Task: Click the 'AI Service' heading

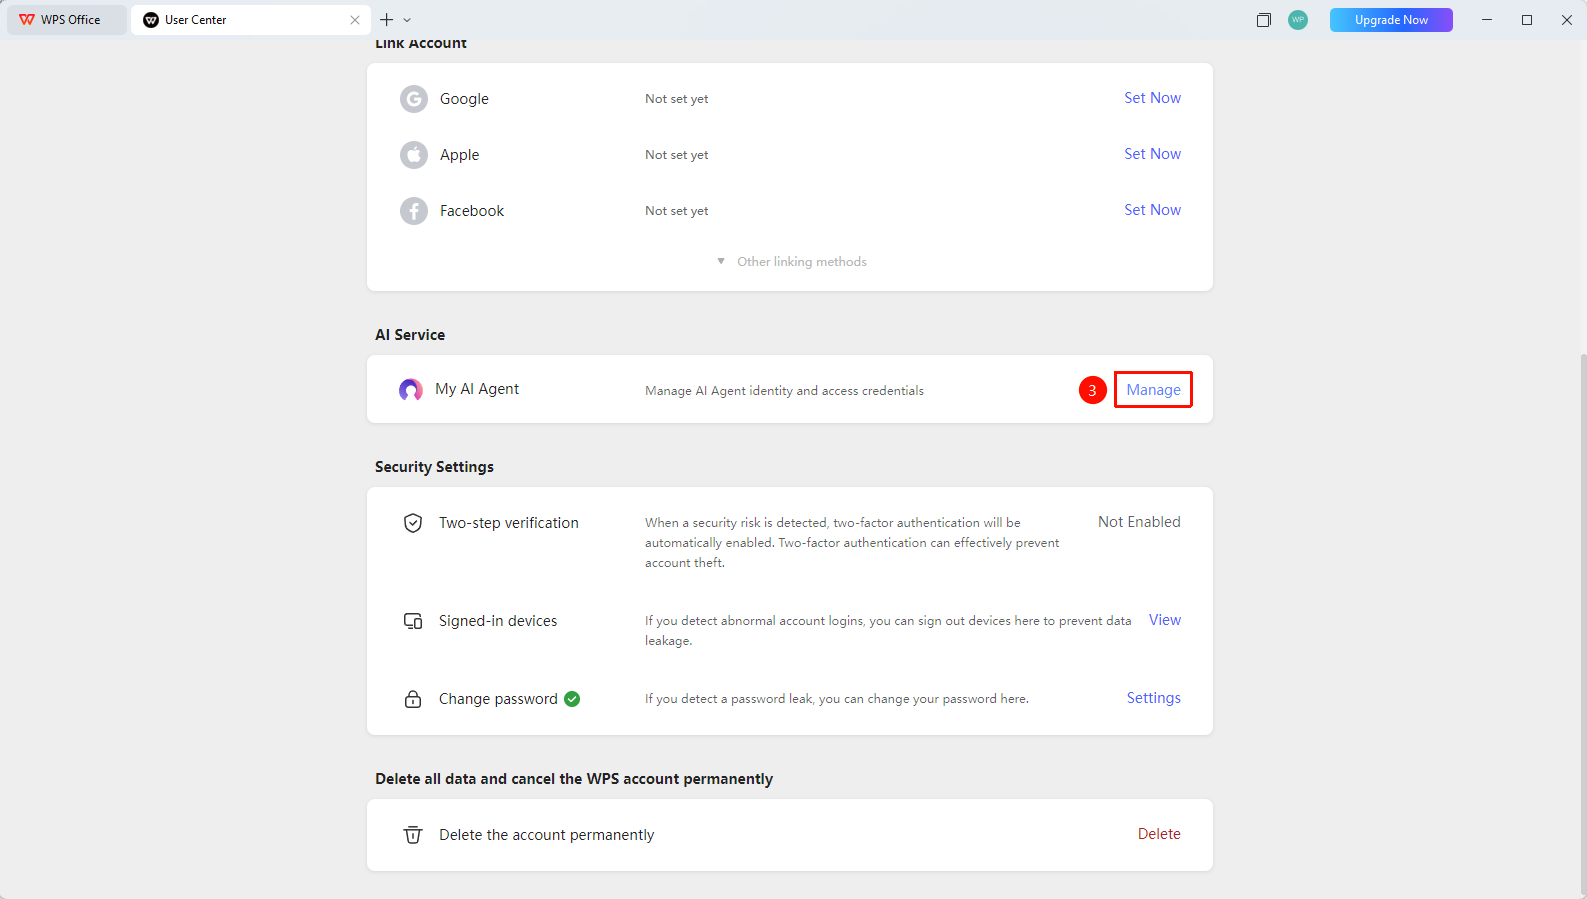Action: pyautogui.click(x=410, y=335)
